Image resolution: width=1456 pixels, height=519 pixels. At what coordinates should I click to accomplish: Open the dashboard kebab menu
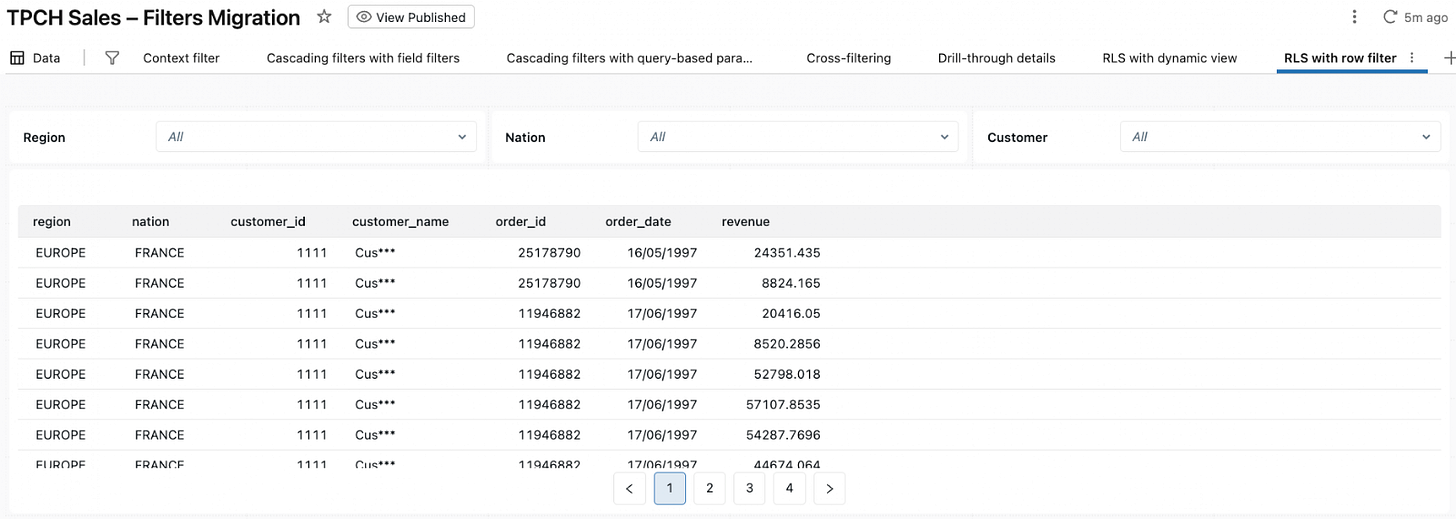1354,17
